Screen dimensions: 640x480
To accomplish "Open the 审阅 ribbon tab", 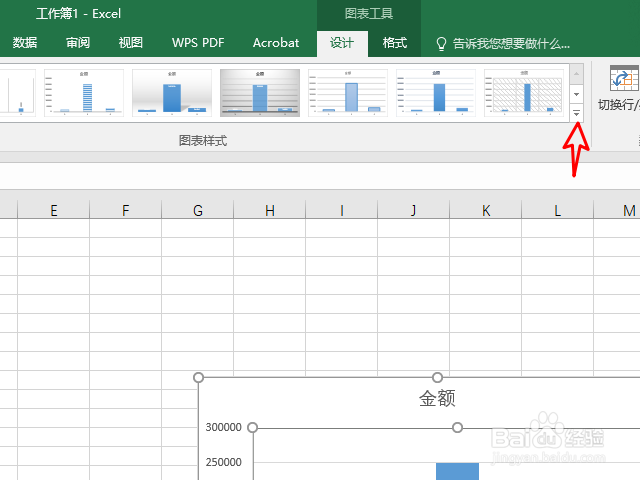I will [x=78, y=42].
